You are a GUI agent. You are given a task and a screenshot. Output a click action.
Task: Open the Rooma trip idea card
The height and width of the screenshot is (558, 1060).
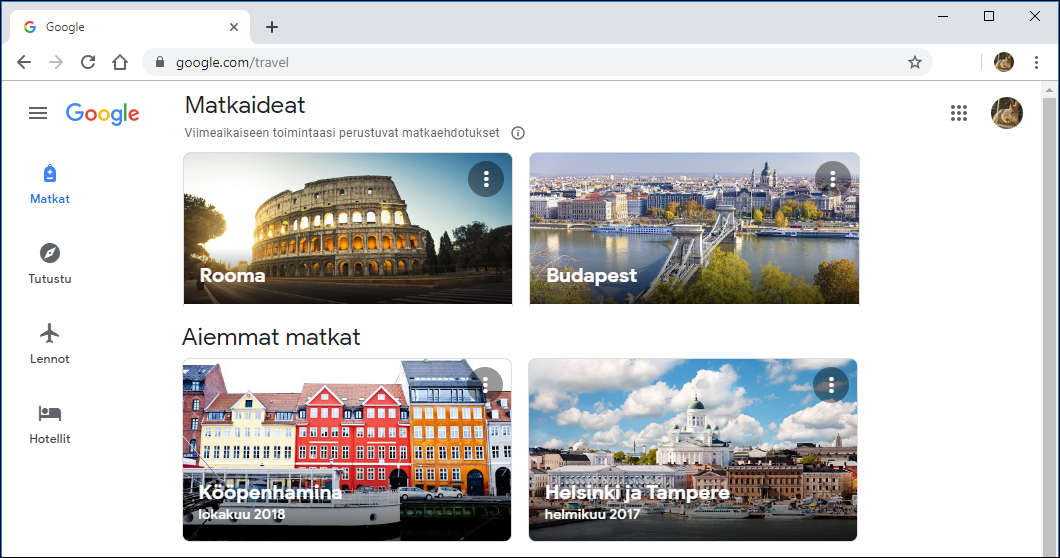[347, 229]
